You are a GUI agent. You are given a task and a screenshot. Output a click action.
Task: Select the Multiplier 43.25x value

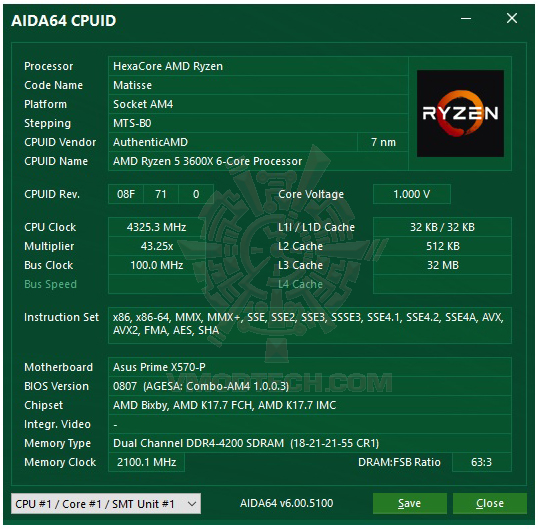click(156, 246)
